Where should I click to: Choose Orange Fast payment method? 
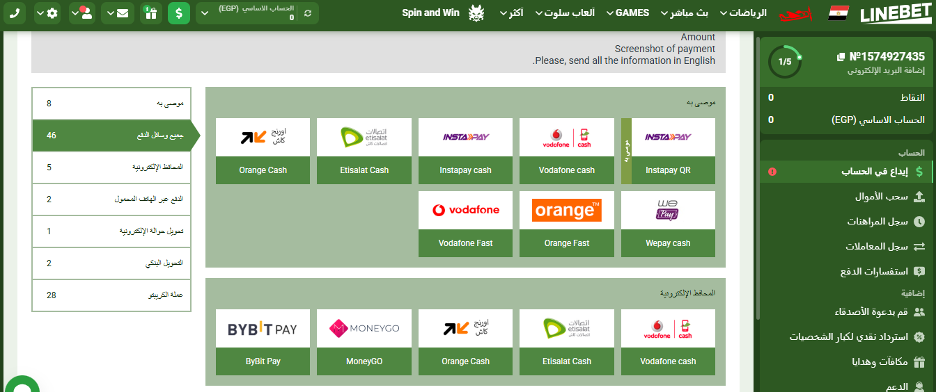[566, 224]
